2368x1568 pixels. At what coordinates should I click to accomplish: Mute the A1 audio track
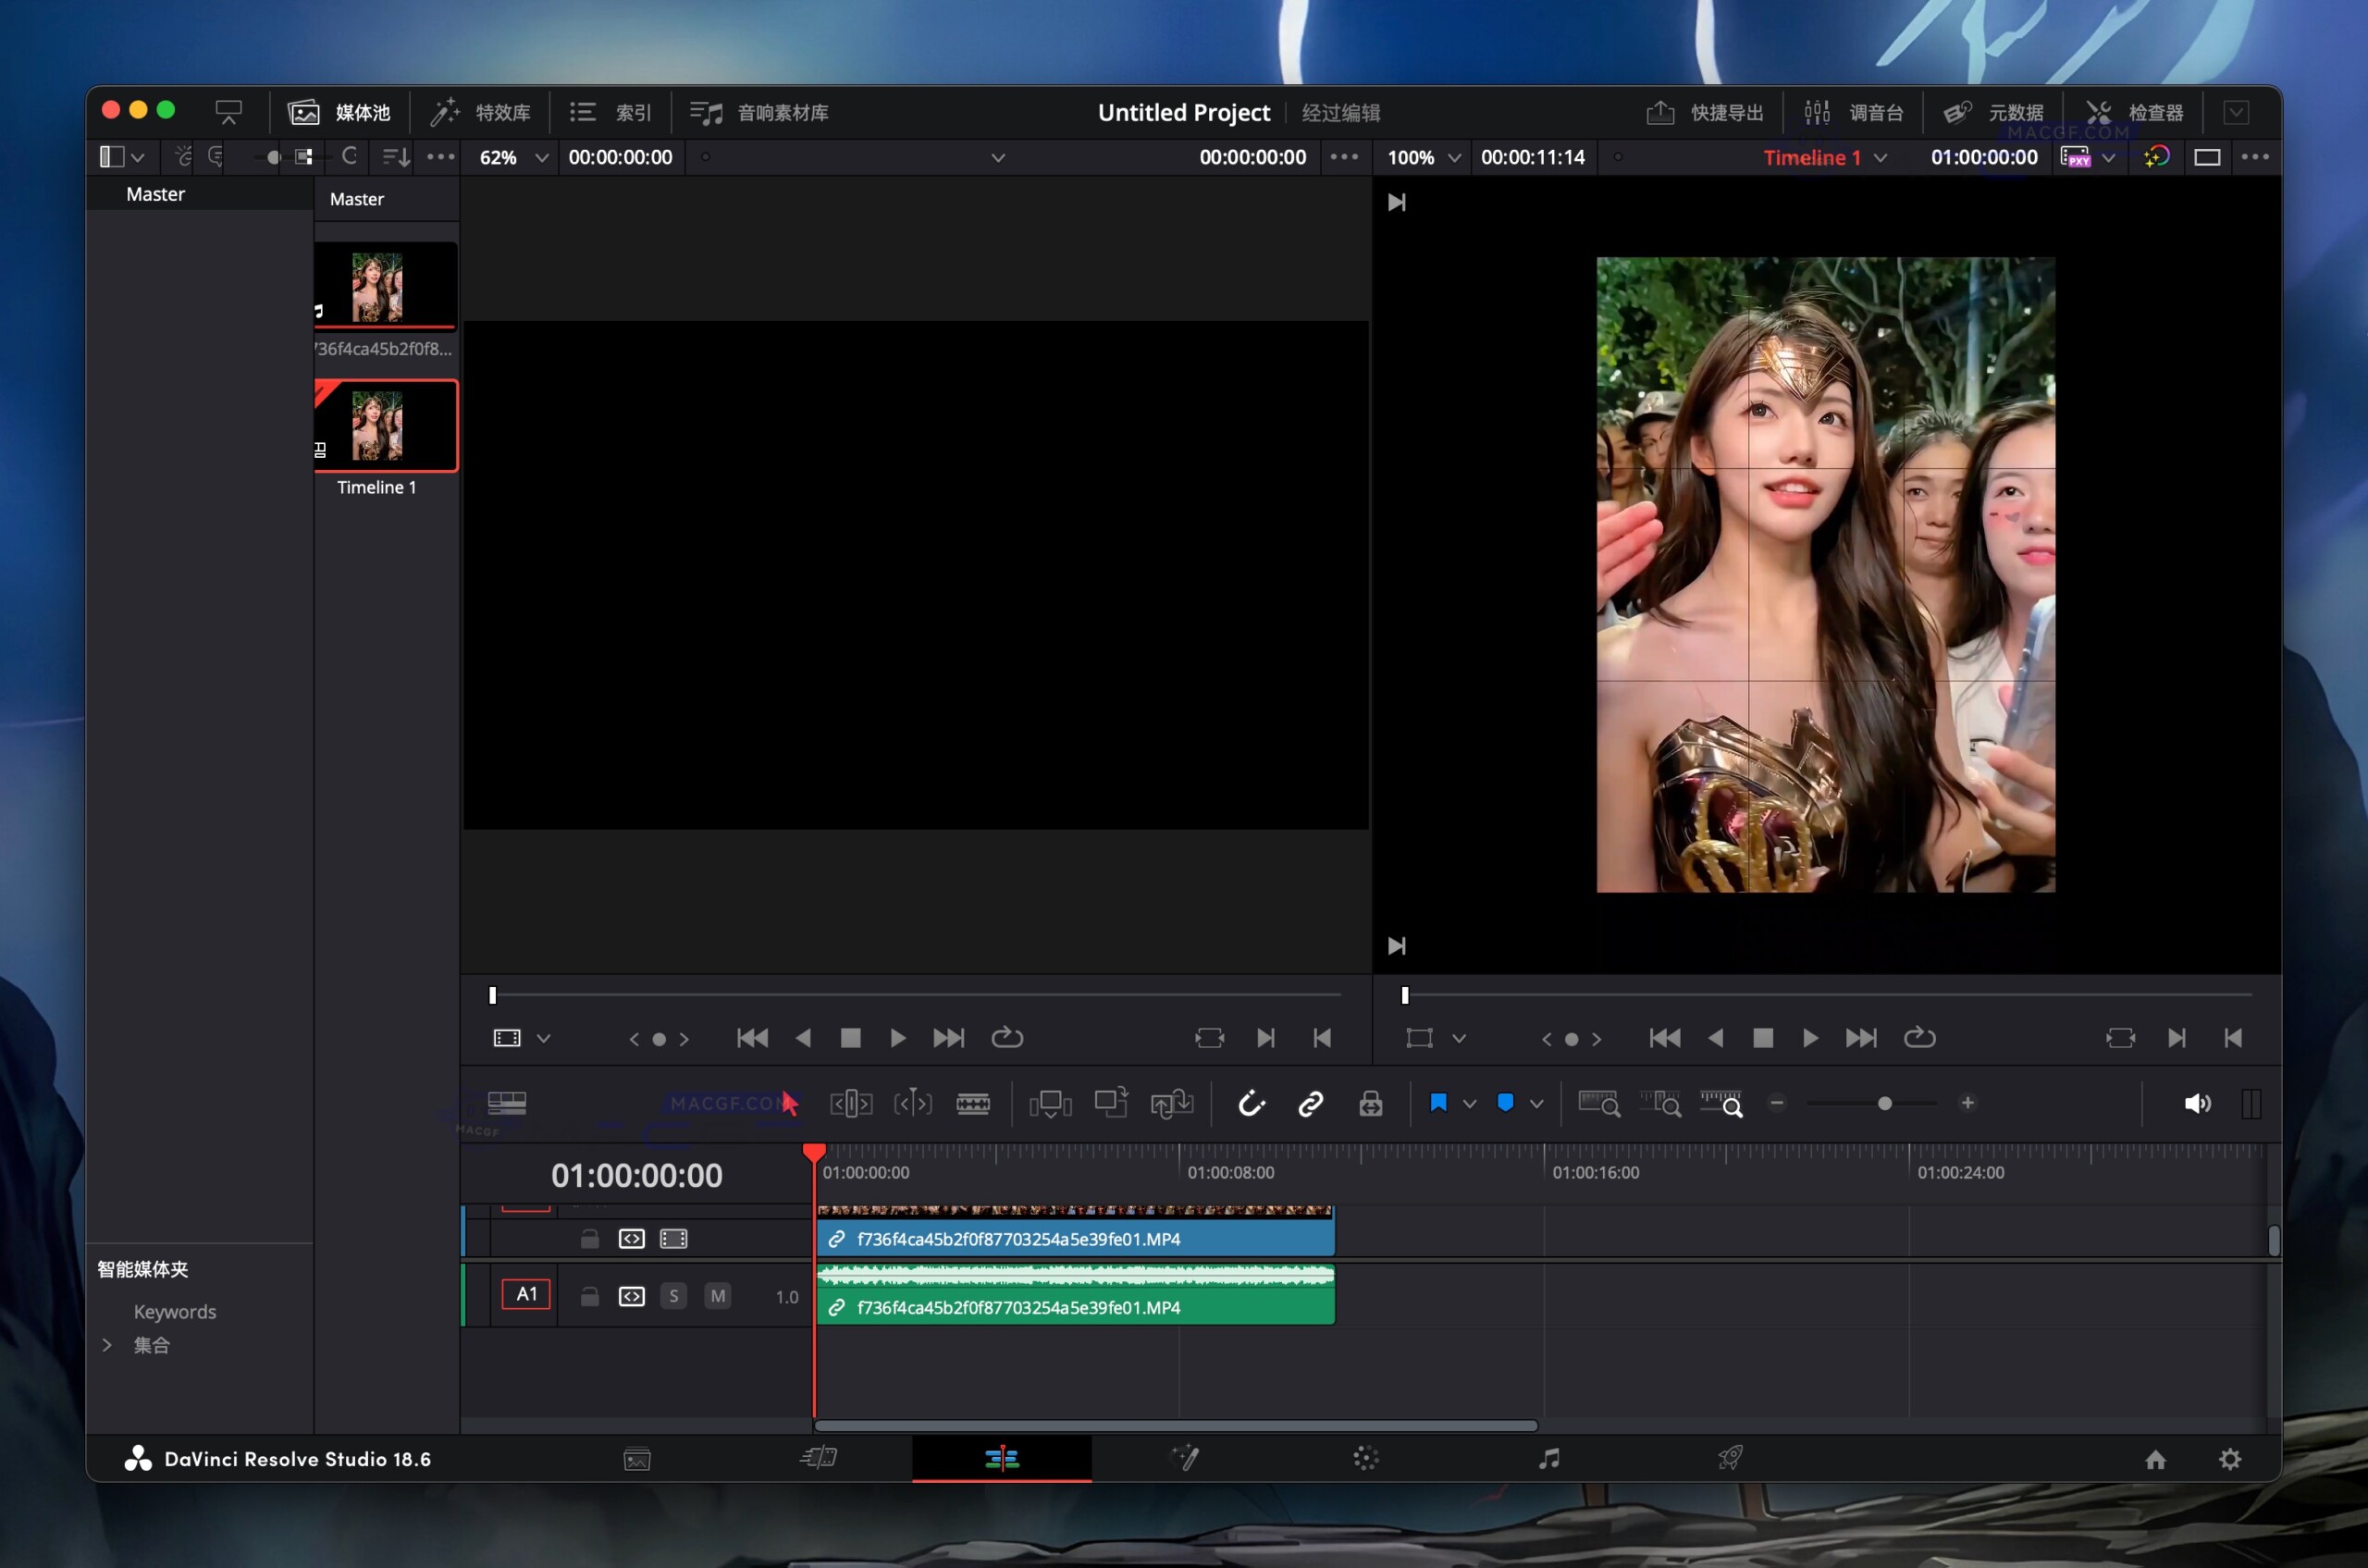718,1295
